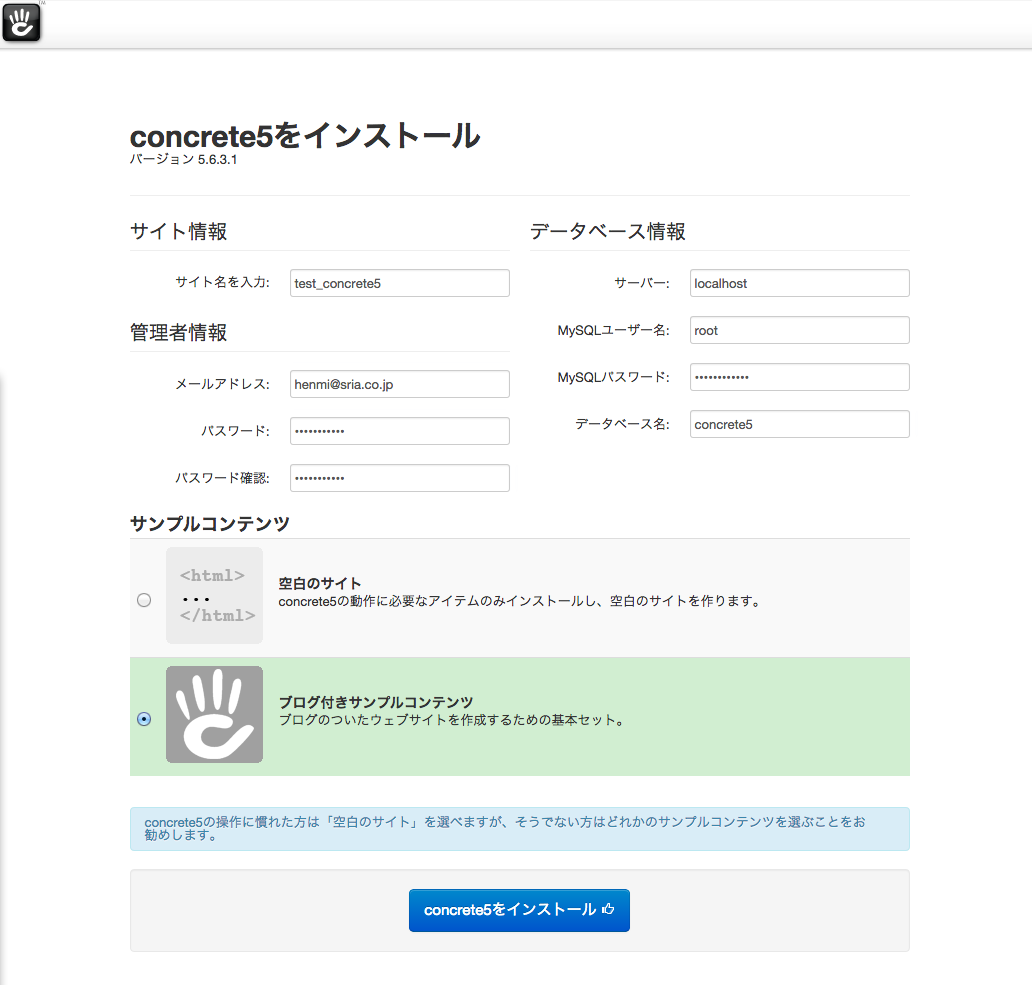Focus the パスワード確認 field
Image resolution: width=1032 pixels, height=985 pixels.
click(x=400, y=478)
